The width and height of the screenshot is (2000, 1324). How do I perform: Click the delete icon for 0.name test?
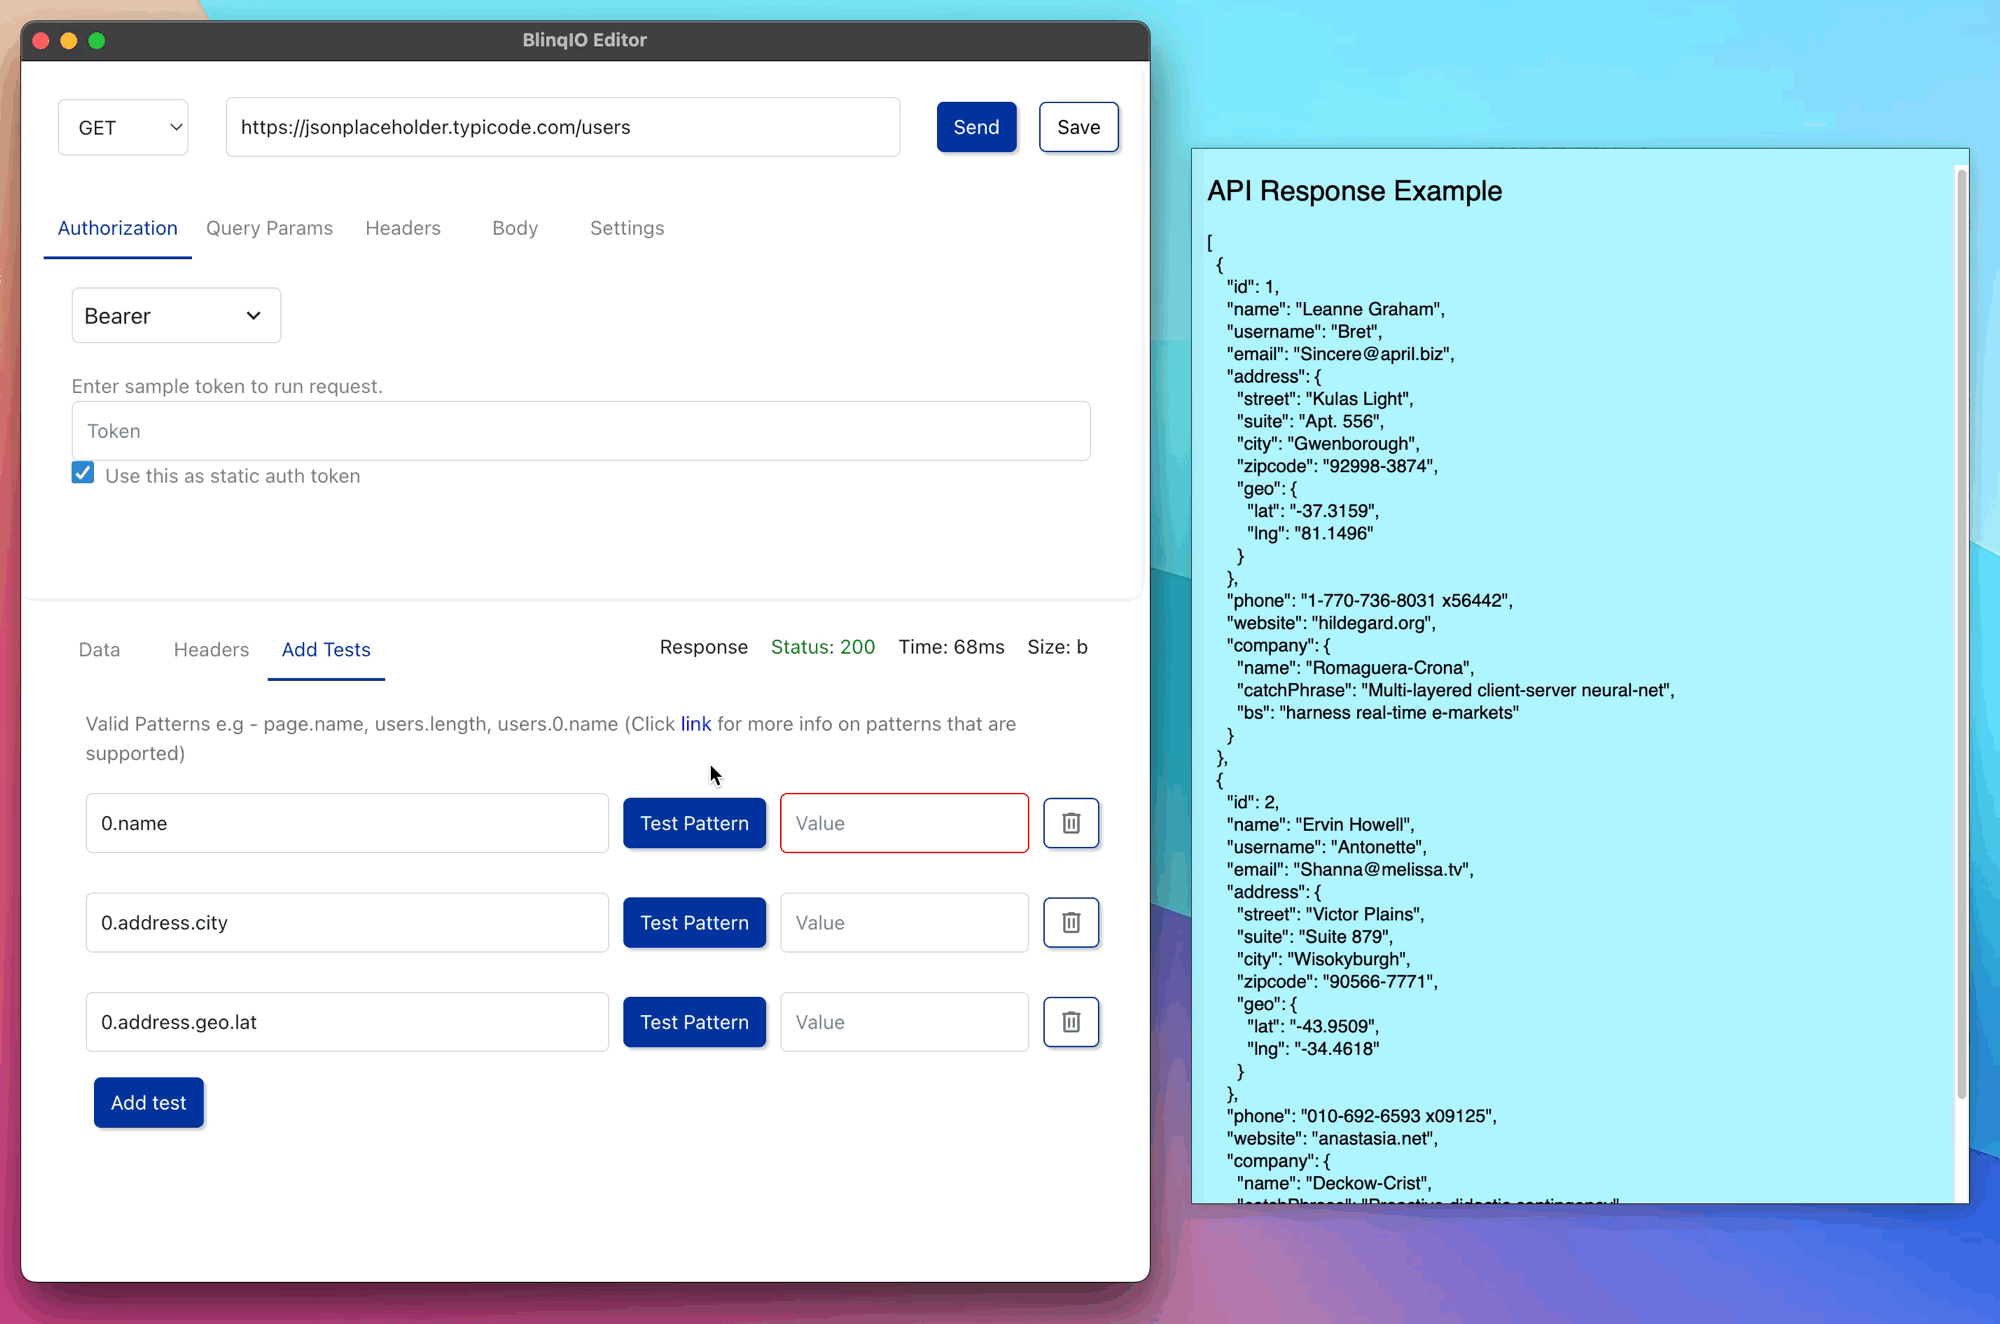tap(1071, 823)
